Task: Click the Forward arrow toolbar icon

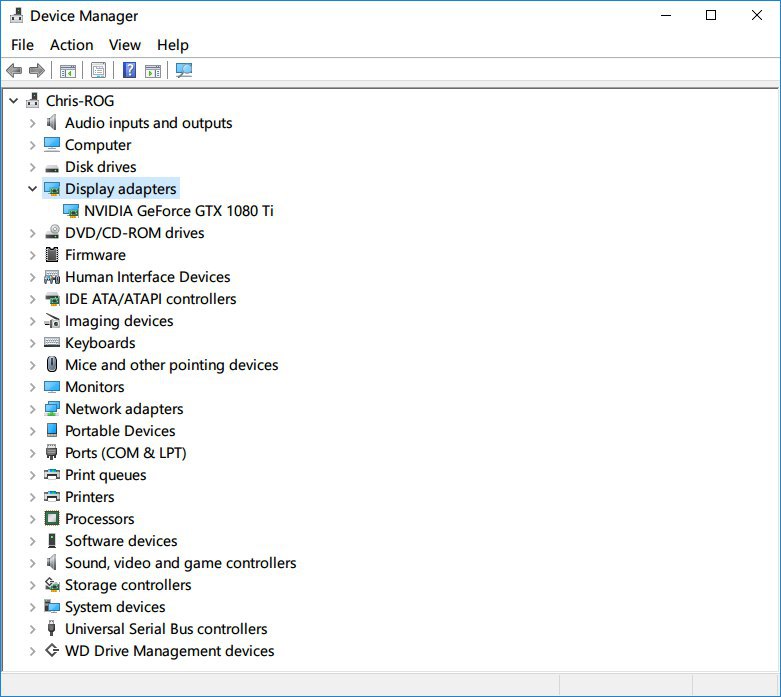Action: (37, 70)
